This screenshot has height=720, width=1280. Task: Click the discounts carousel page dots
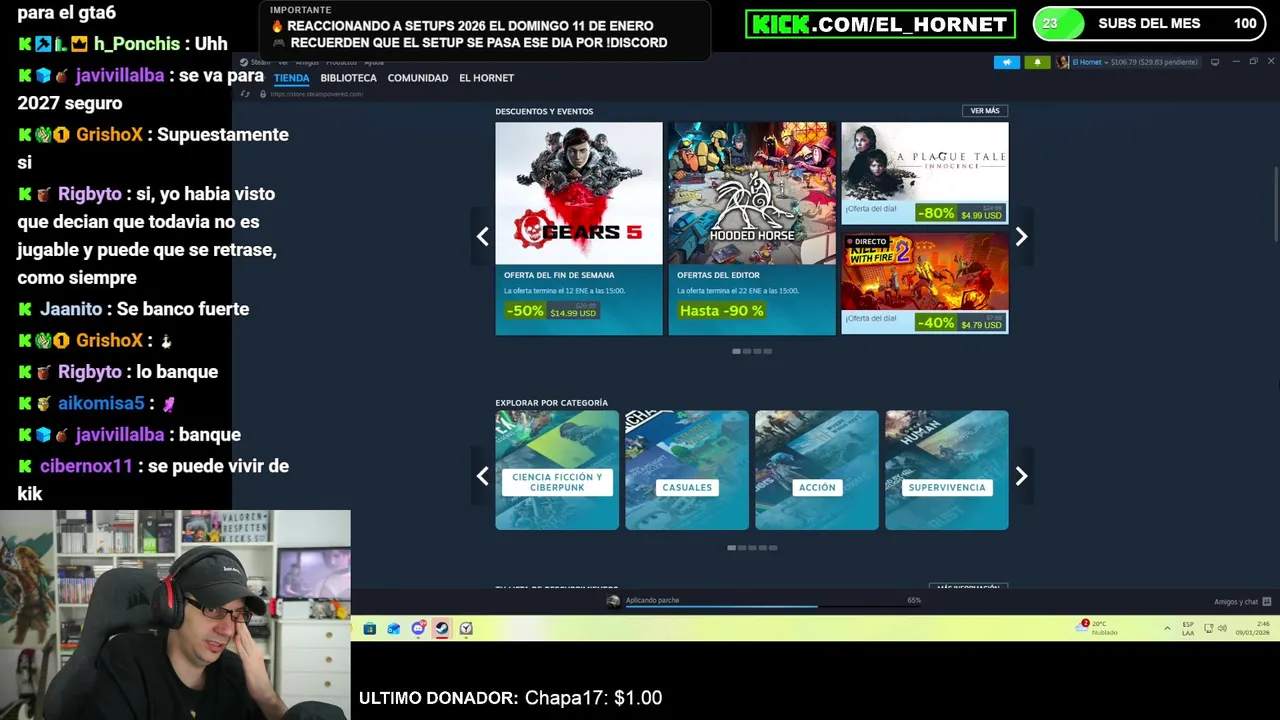752,351
